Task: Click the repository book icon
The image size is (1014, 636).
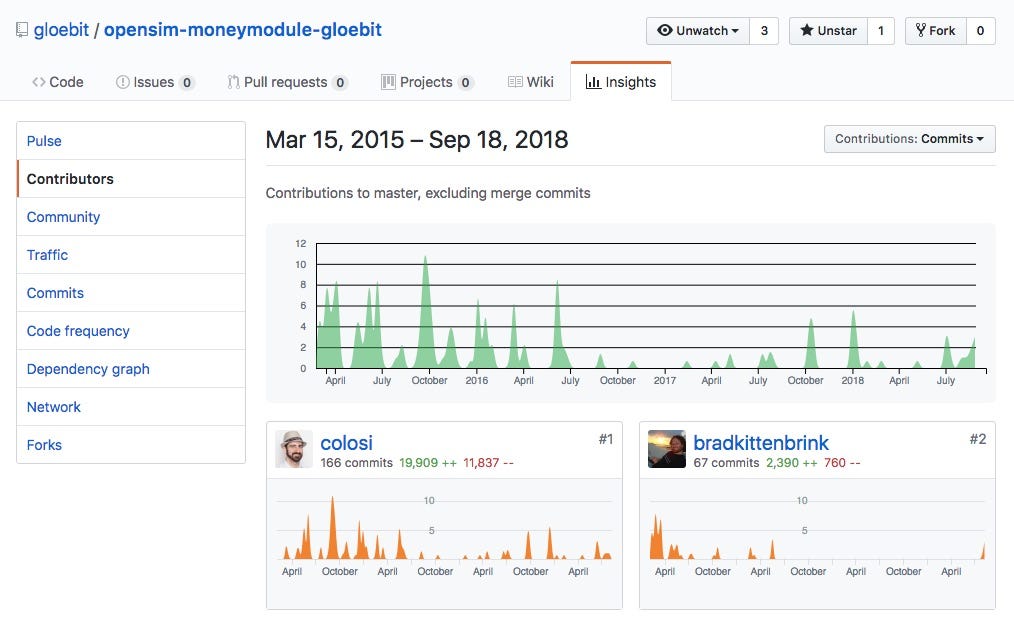Action: (22, 30)
